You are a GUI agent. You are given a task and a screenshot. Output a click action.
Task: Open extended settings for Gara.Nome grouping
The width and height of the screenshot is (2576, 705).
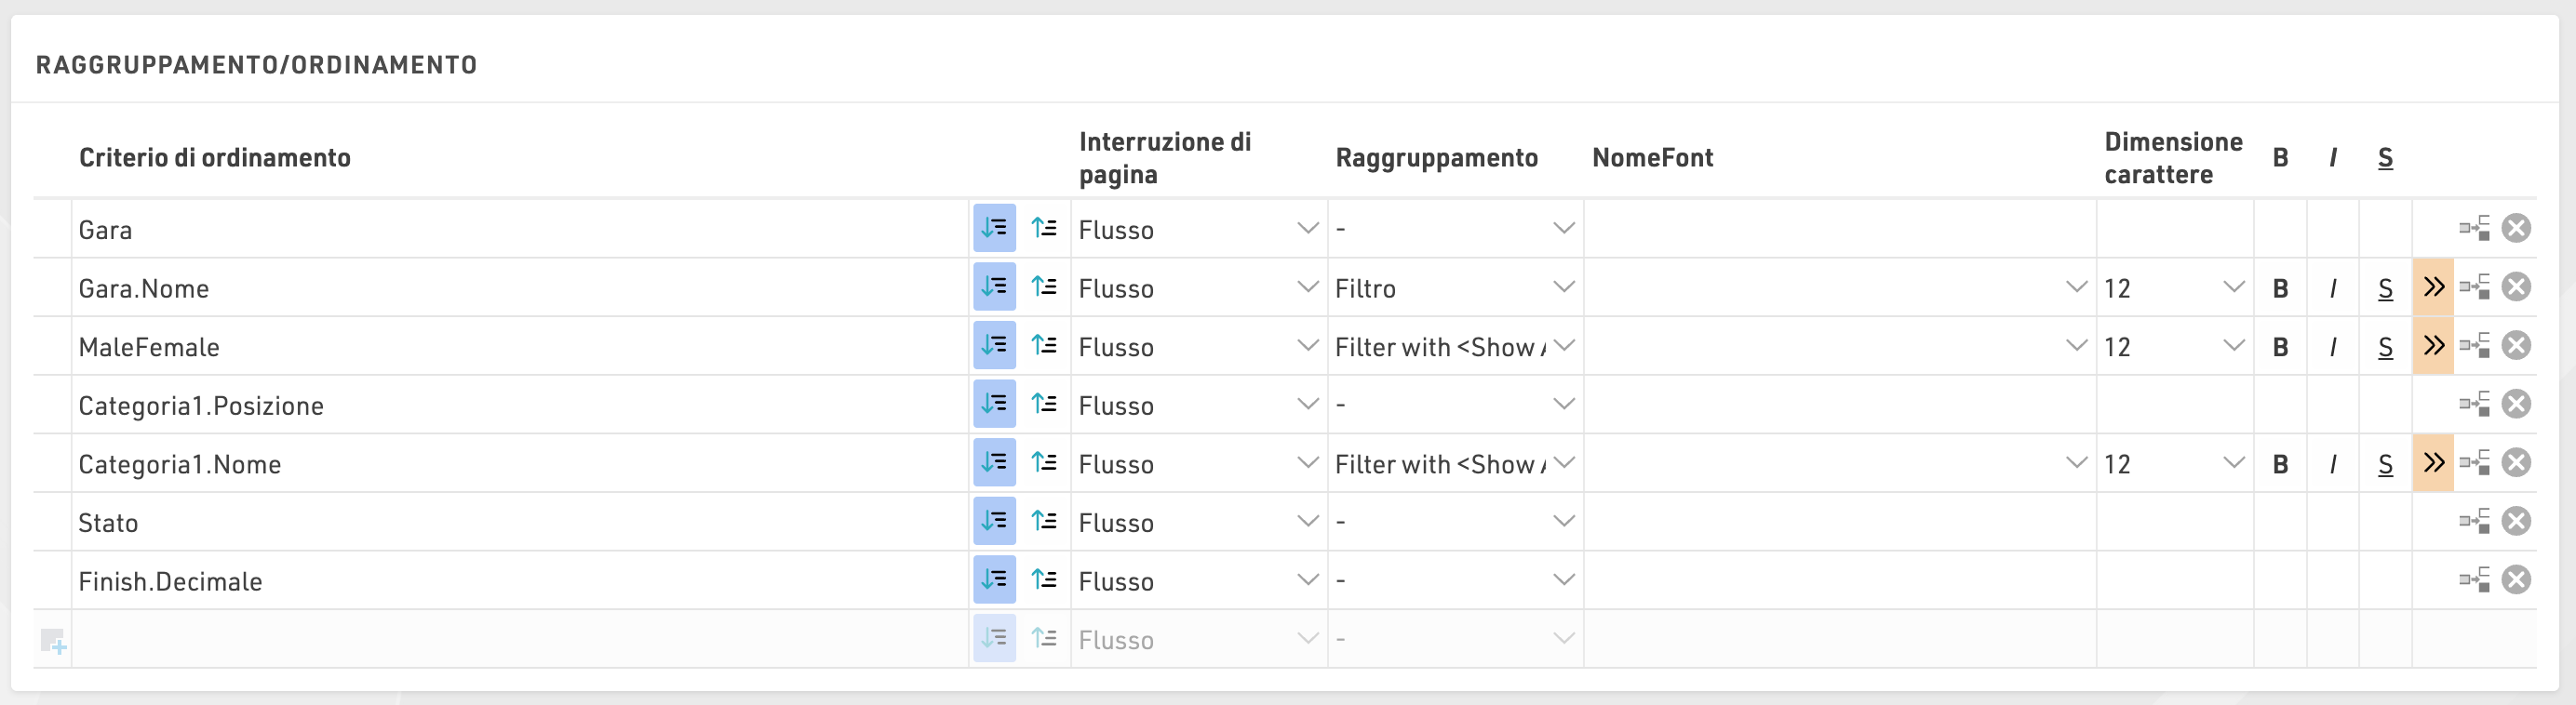[2433, 288]
